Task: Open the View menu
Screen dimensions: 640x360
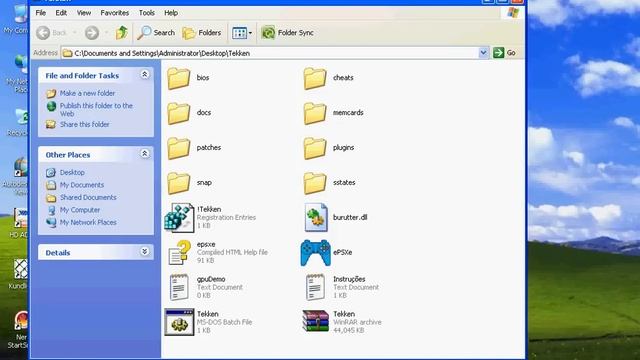Action: [x=84, y=13]
